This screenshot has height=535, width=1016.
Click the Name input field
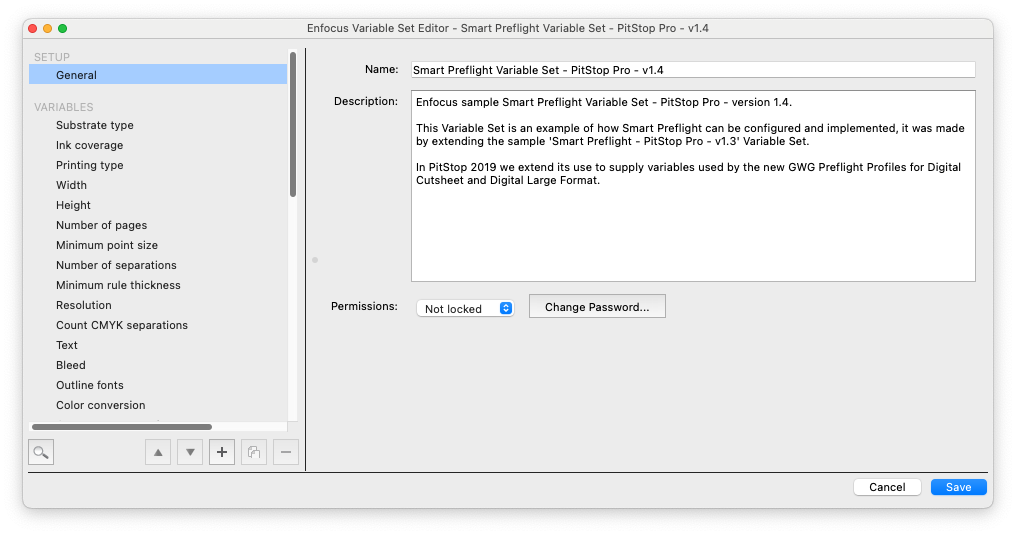[x=693, y=70]
